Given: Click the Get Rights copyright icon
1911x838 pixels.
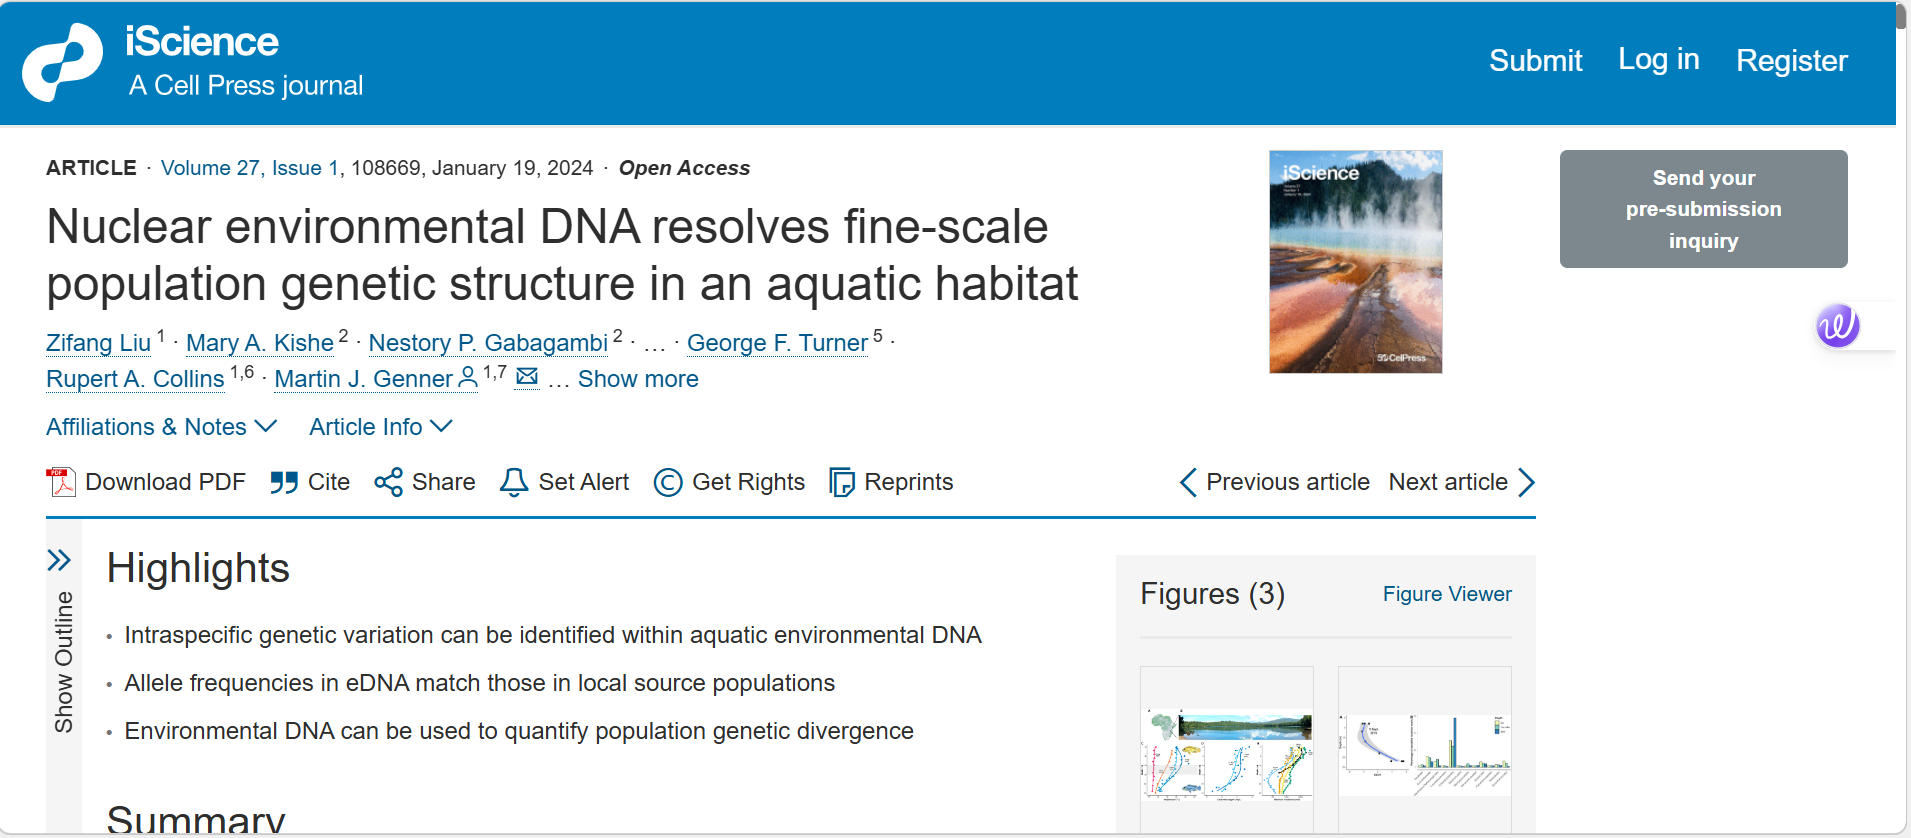Looking at the screenshot, I should pyautogui.click(x=668, y=482).
